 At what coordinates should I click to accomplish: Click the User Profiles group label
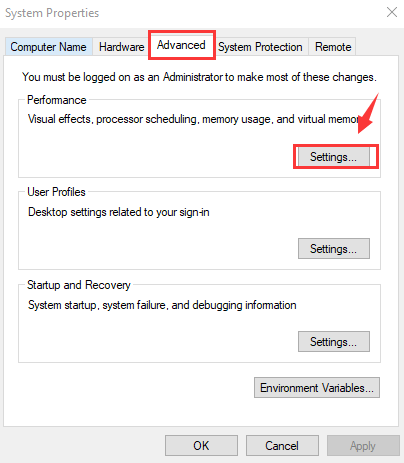click(56, 192)
